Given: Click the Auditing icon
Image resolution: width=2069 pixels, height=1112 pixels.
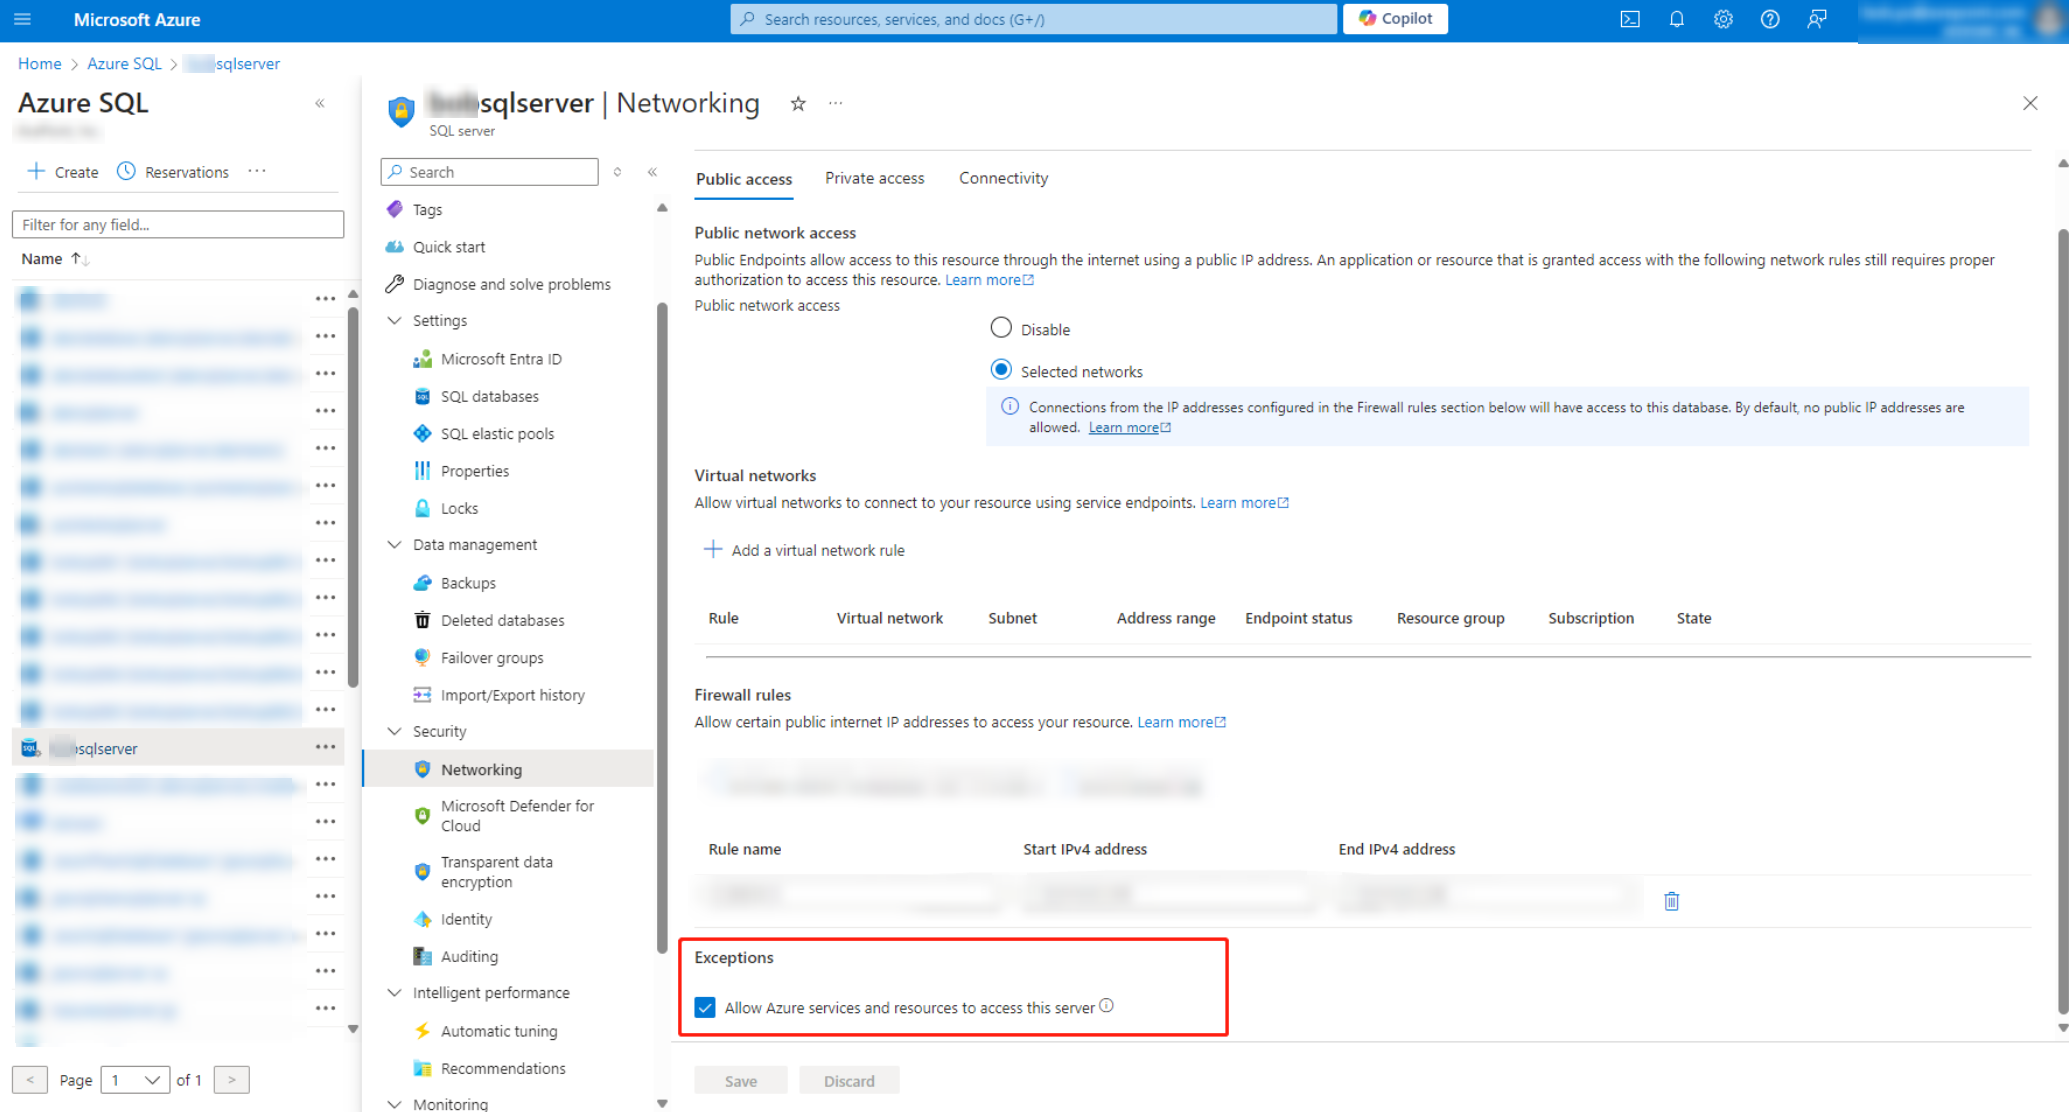Looking at the screenshot, I should pos(423,956).
